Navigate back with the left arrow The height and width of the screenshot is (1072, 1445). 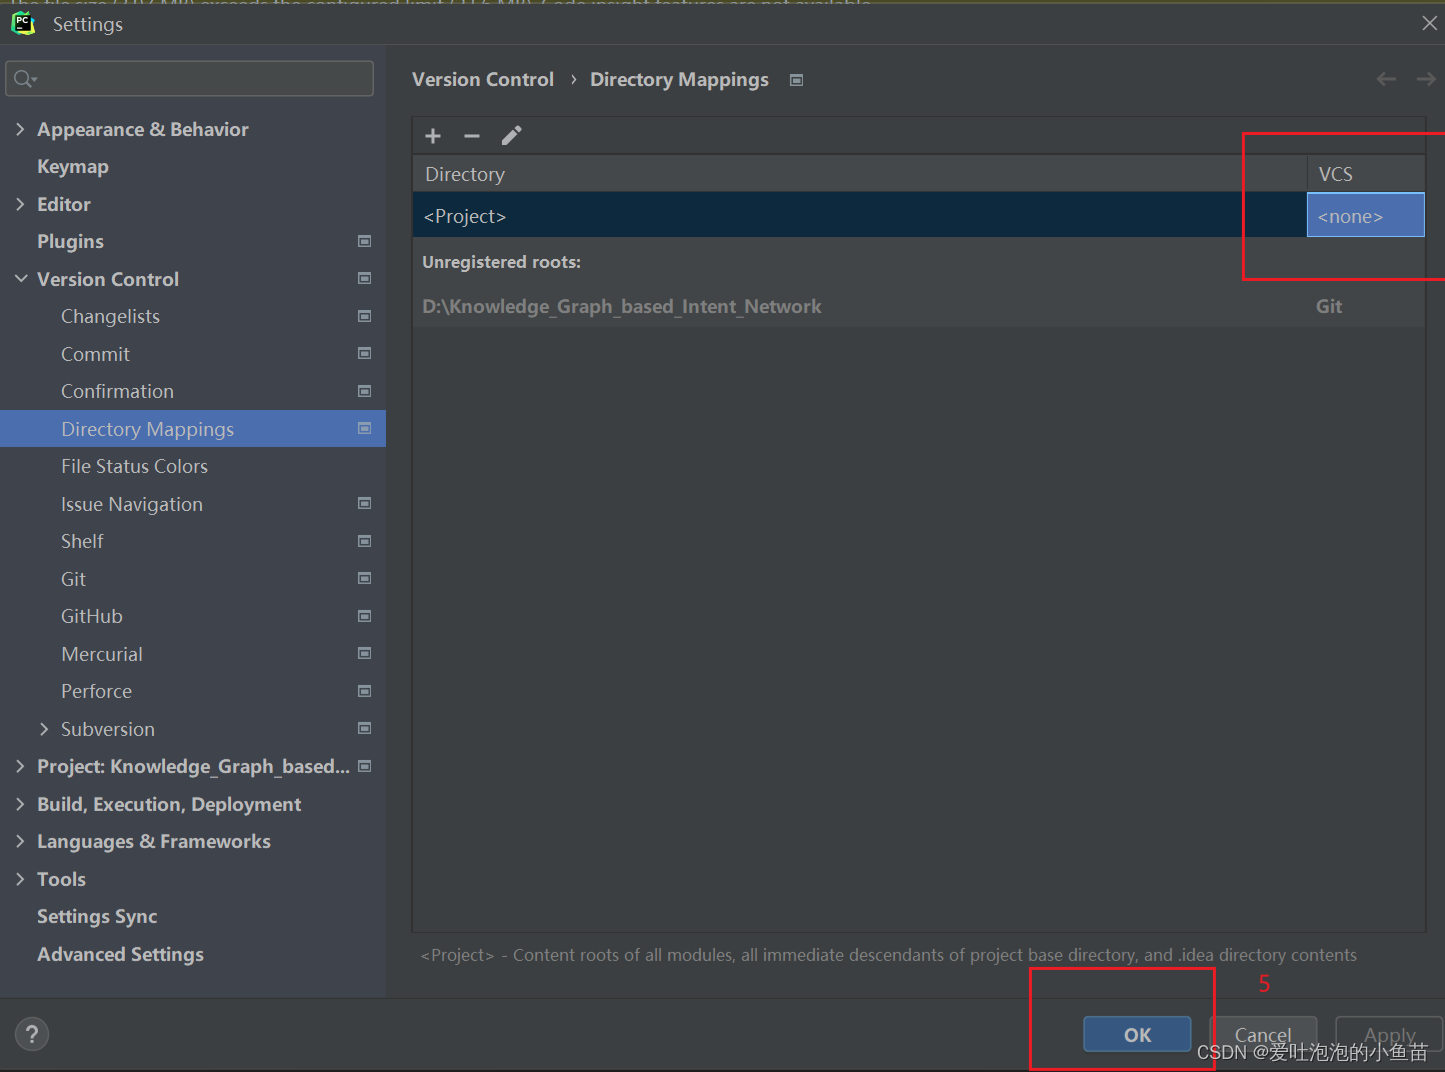coord(1386,79)
